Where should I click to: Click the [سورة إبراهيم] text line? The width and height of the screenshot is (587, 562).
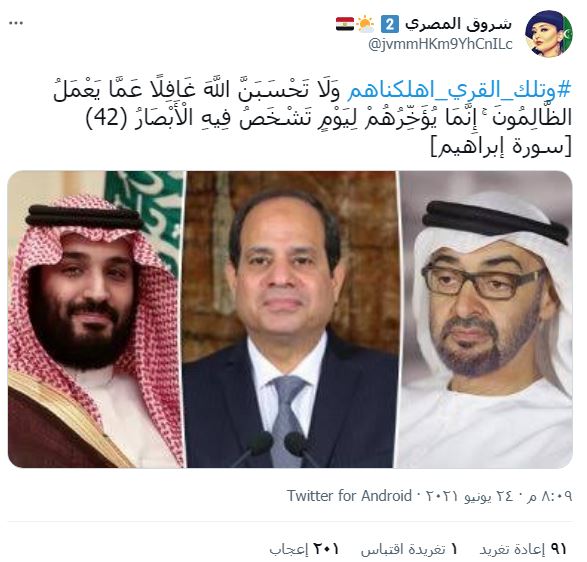(x=501, y=147)
